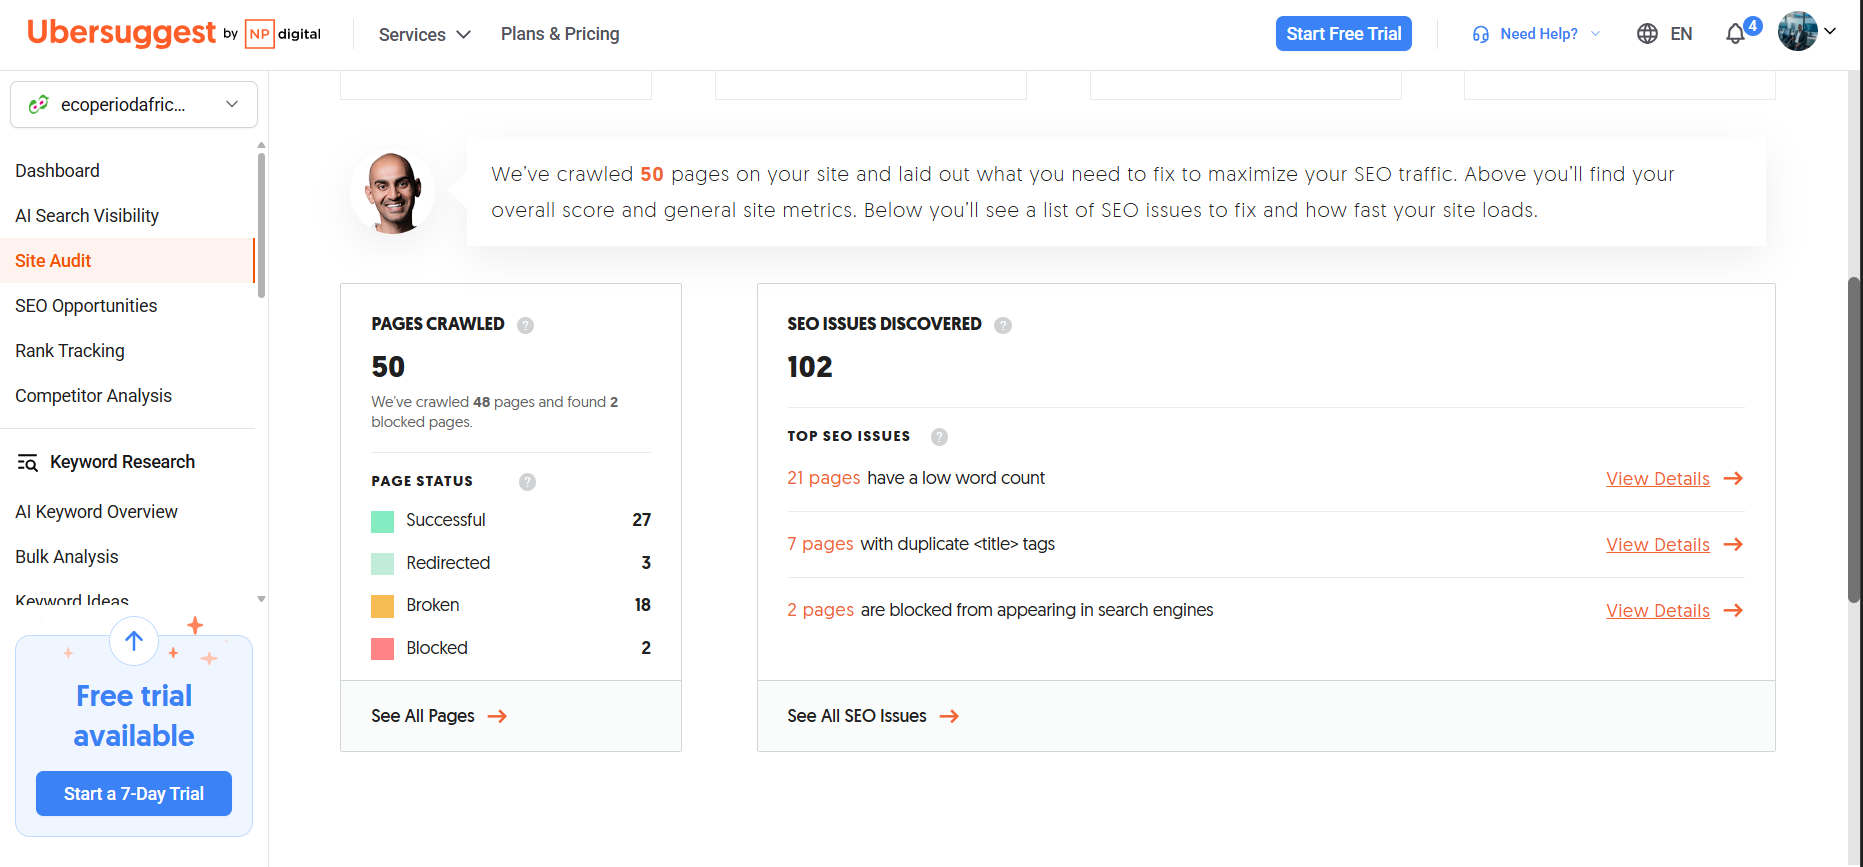Select Site Audit in sidebar
The width and height of the screenshot is (1863, 867).
[127, 261]
